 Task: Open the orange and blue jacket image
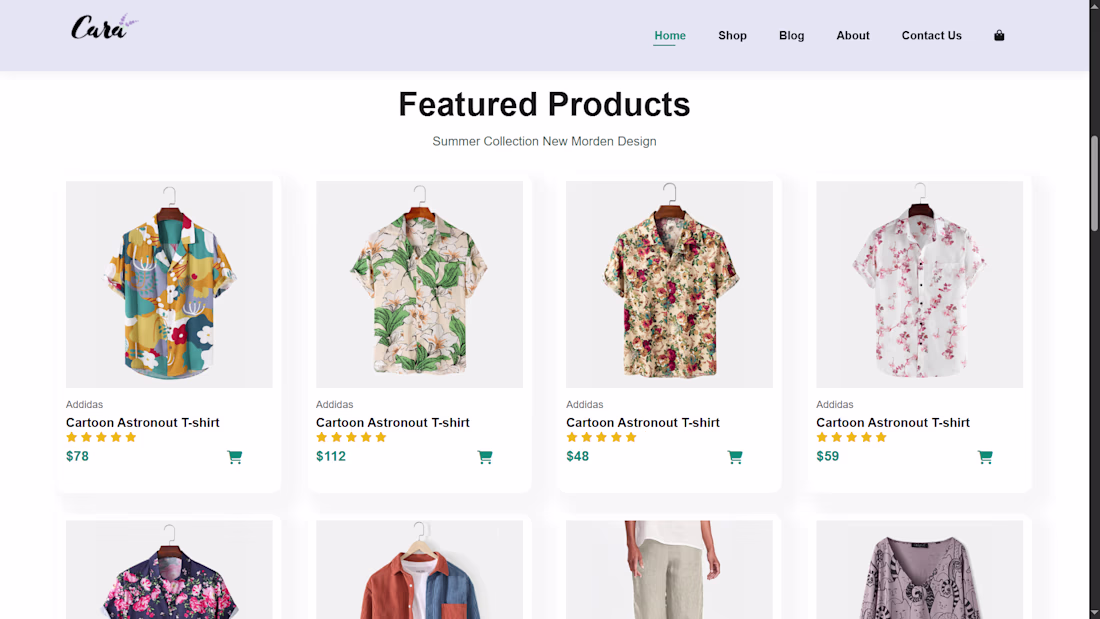pos(420,569)
